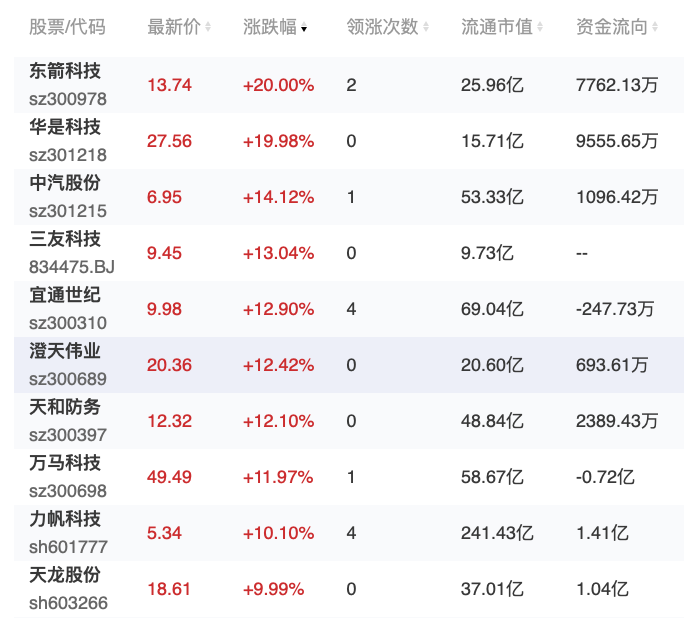This screenshot has width=684, height=618.
Task: Select stock code sz301215
Action: [x=68, y=211]
